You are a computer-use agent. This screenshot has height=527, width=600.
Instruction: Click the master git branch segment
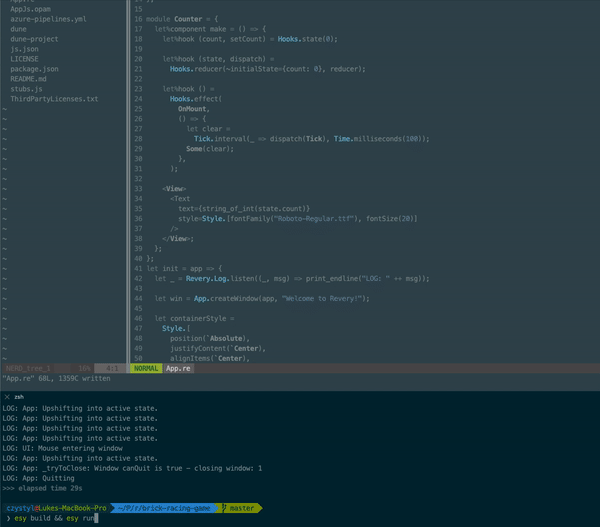point(238,508)
